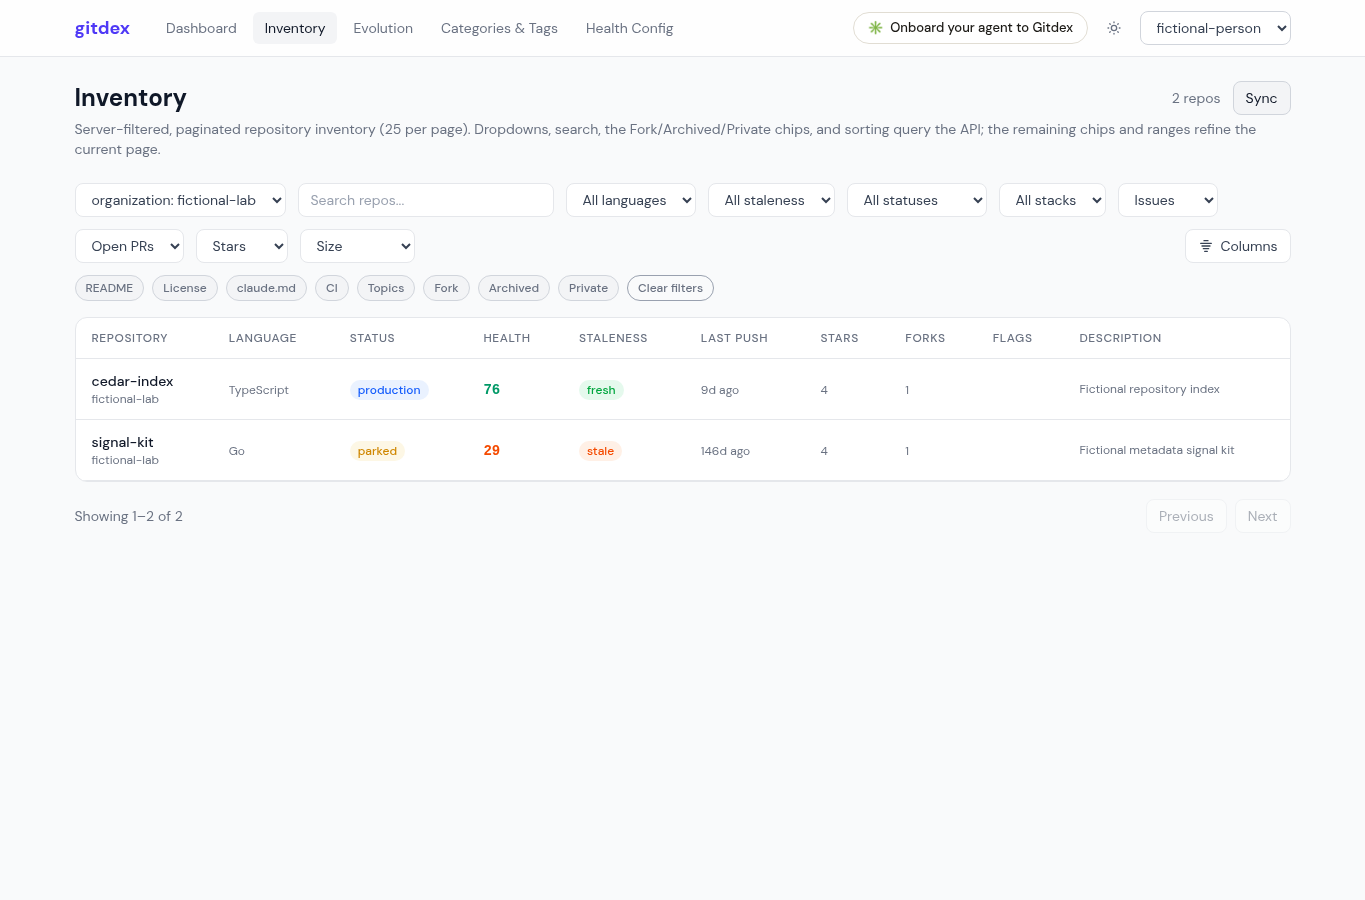Switch to the Evolution tab

[x=383, y=28]
